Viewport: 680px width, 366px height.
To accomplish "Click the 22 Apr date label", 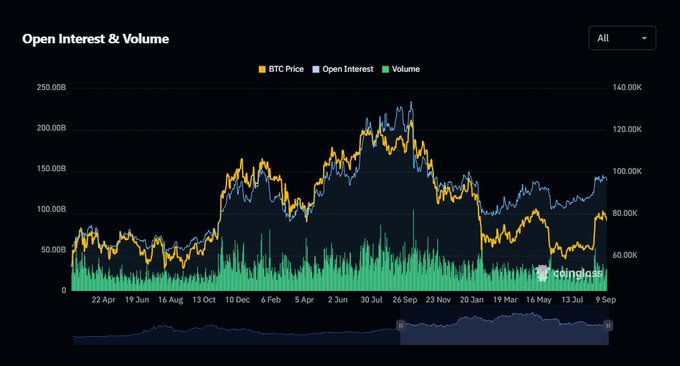I will (104, 300).
